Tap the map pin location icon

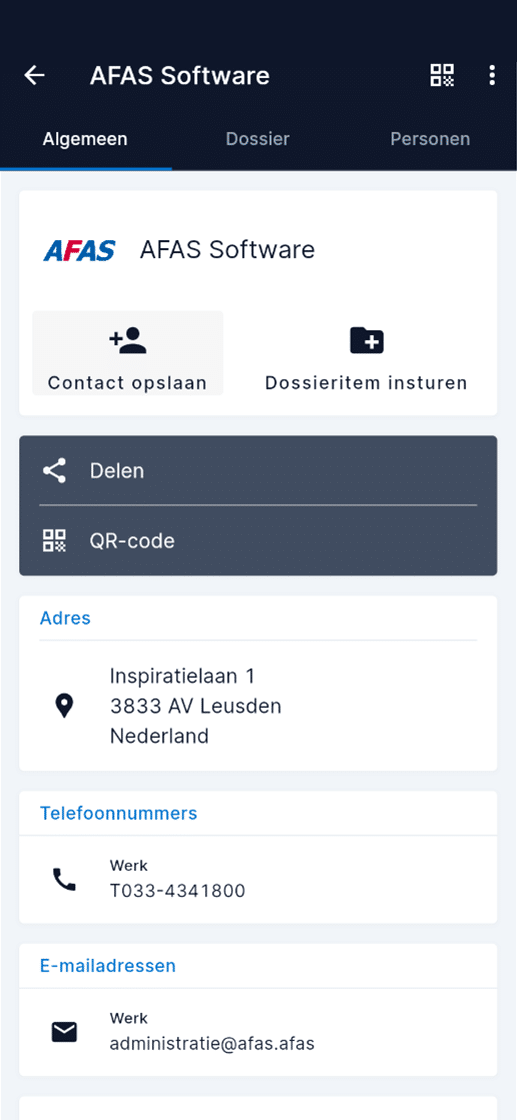64,706
